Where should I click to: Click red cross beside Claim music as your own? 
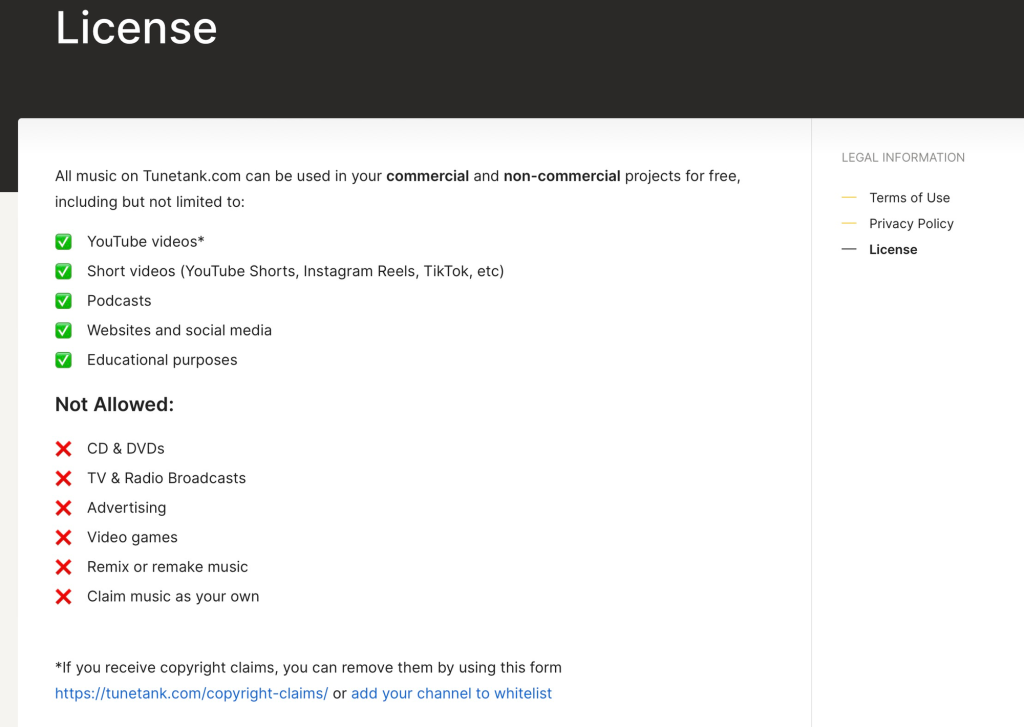(63, 597)
